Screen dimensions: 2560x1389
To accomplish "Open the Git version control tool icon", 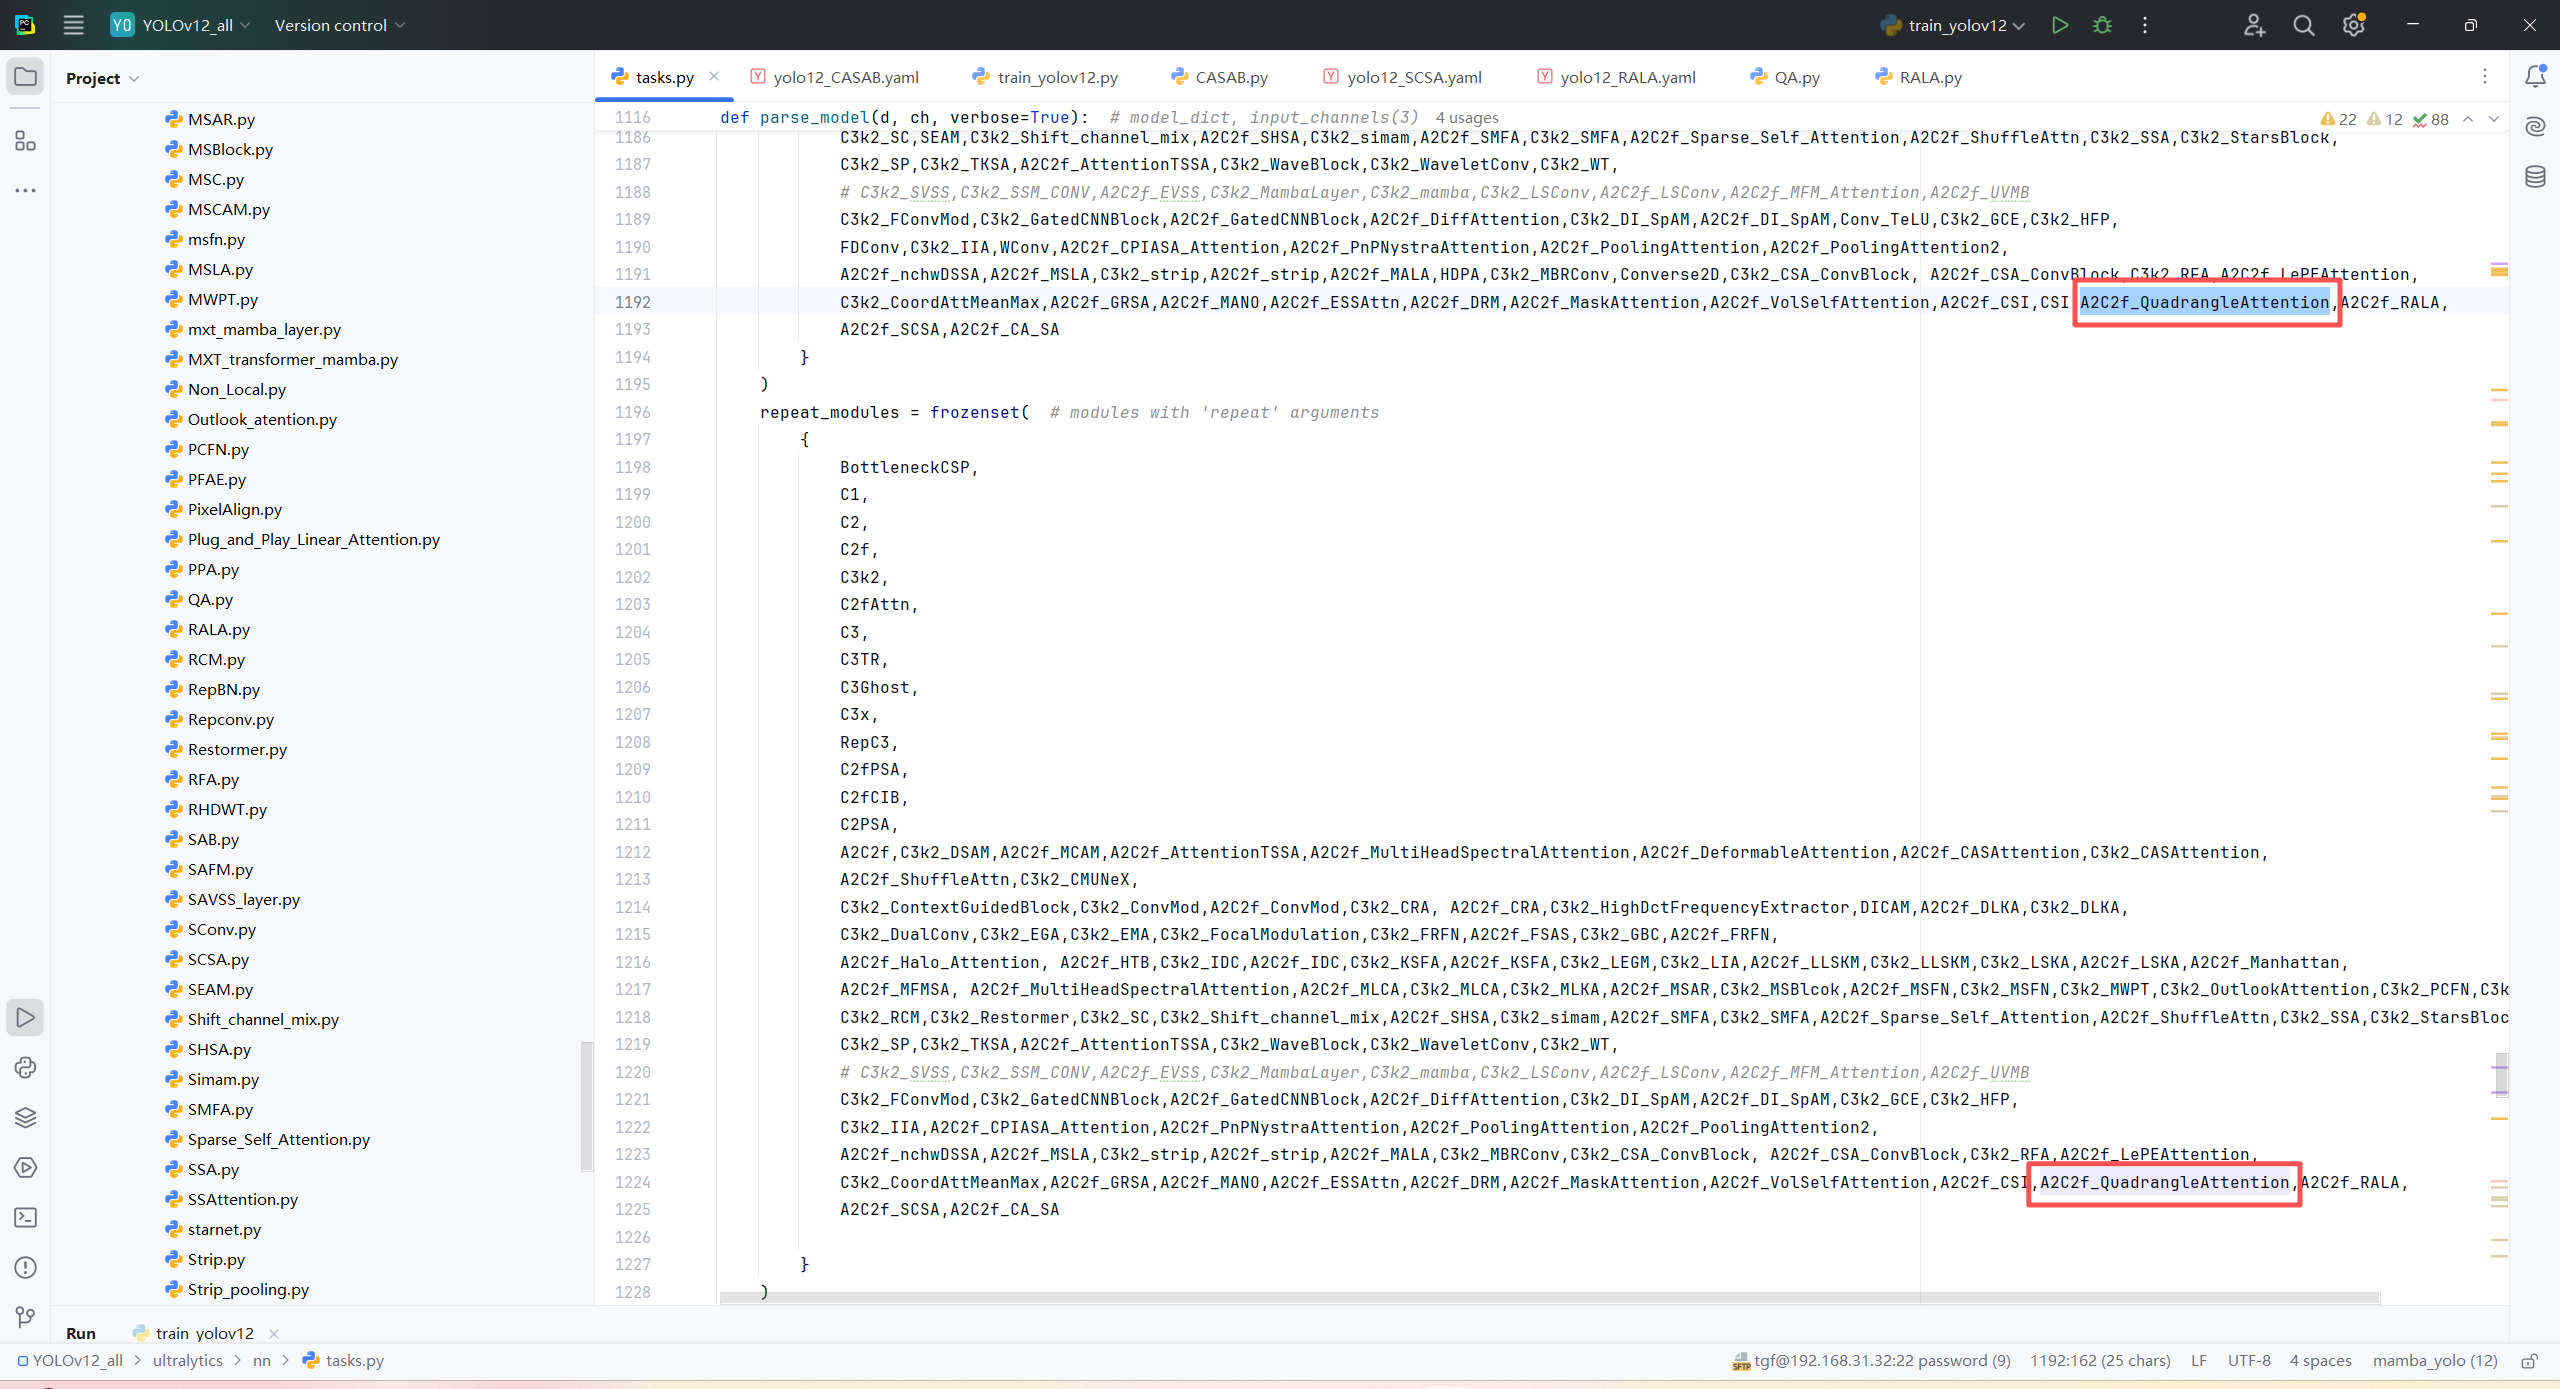I will tap(25, 1317).
